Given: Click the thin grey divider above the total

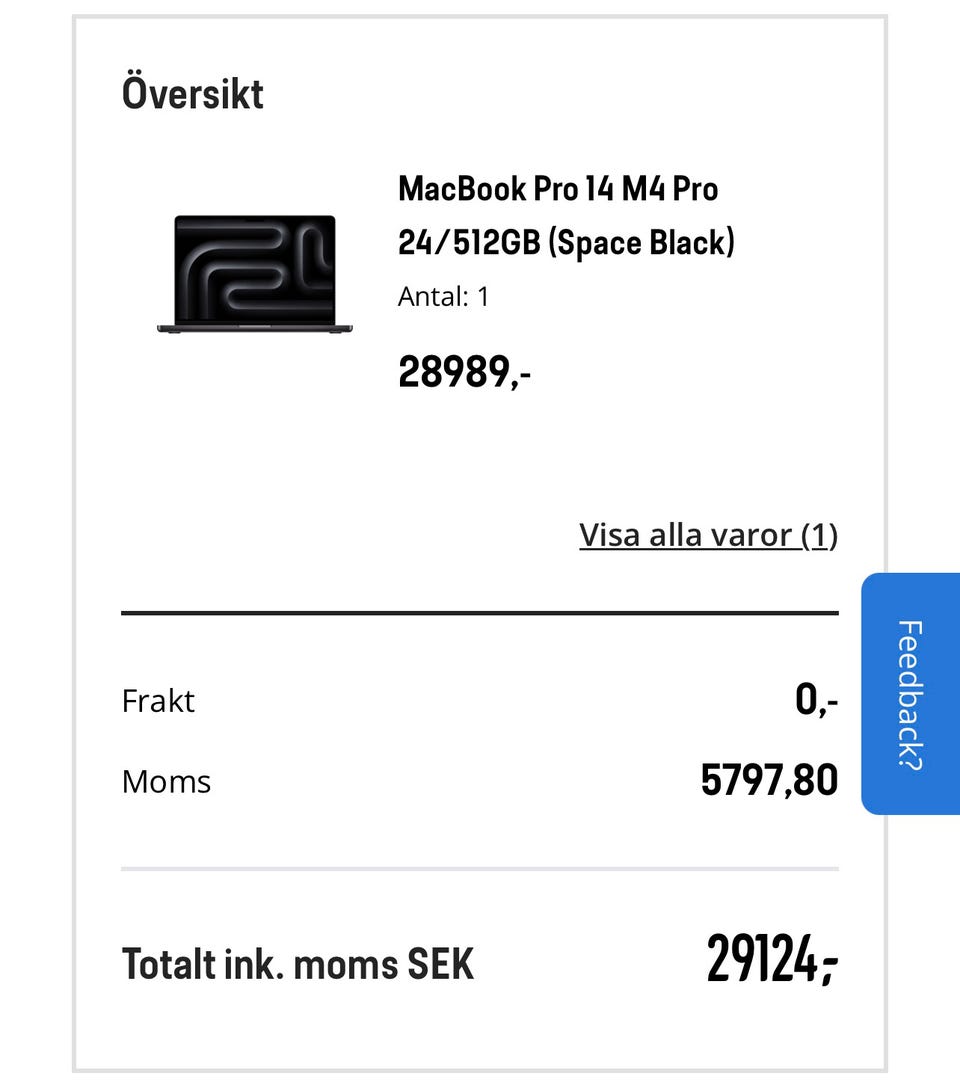Looking at the screenshot, I should 480,869.
